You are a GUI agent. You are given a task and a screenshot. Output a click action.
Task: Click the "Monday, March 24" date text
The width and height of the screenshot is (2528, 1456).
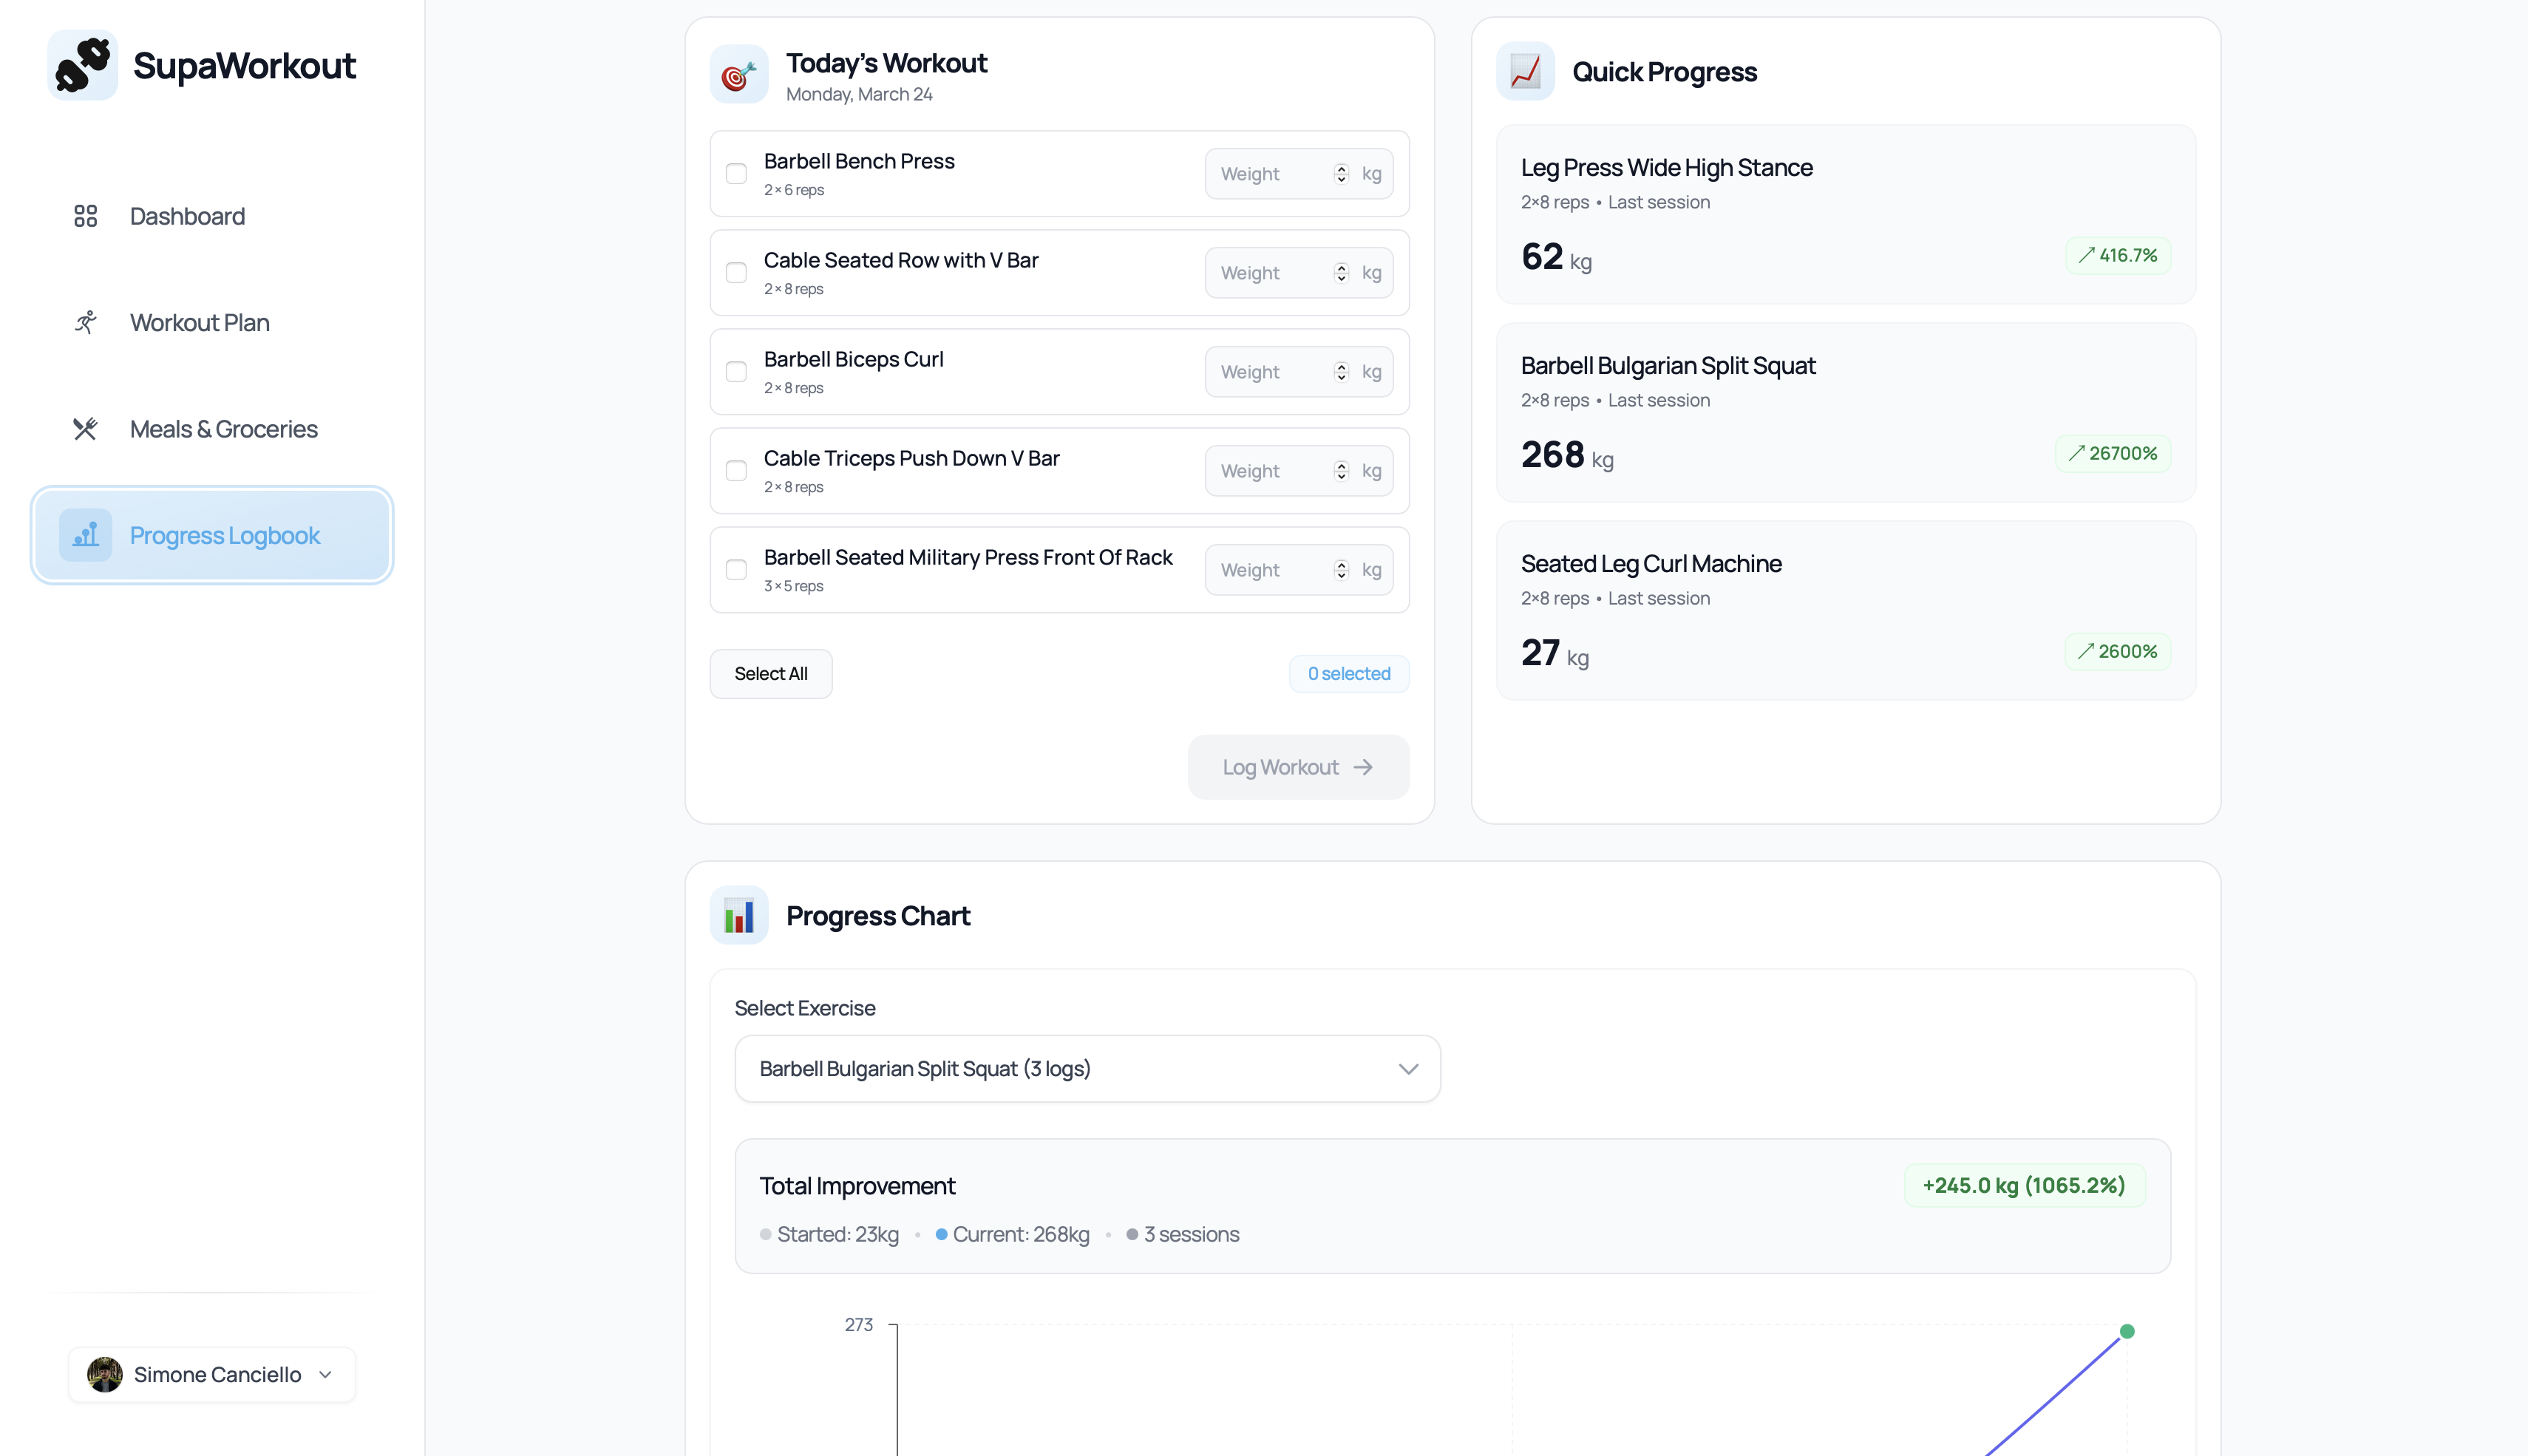859,94
